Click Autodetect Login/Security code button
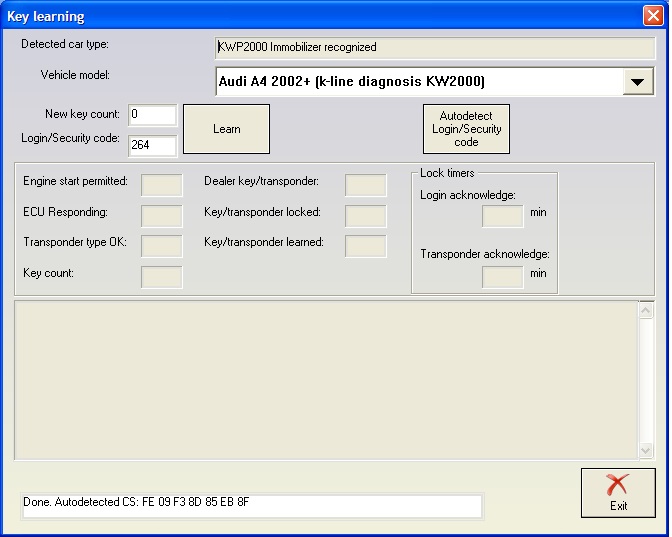 [466, 129]
